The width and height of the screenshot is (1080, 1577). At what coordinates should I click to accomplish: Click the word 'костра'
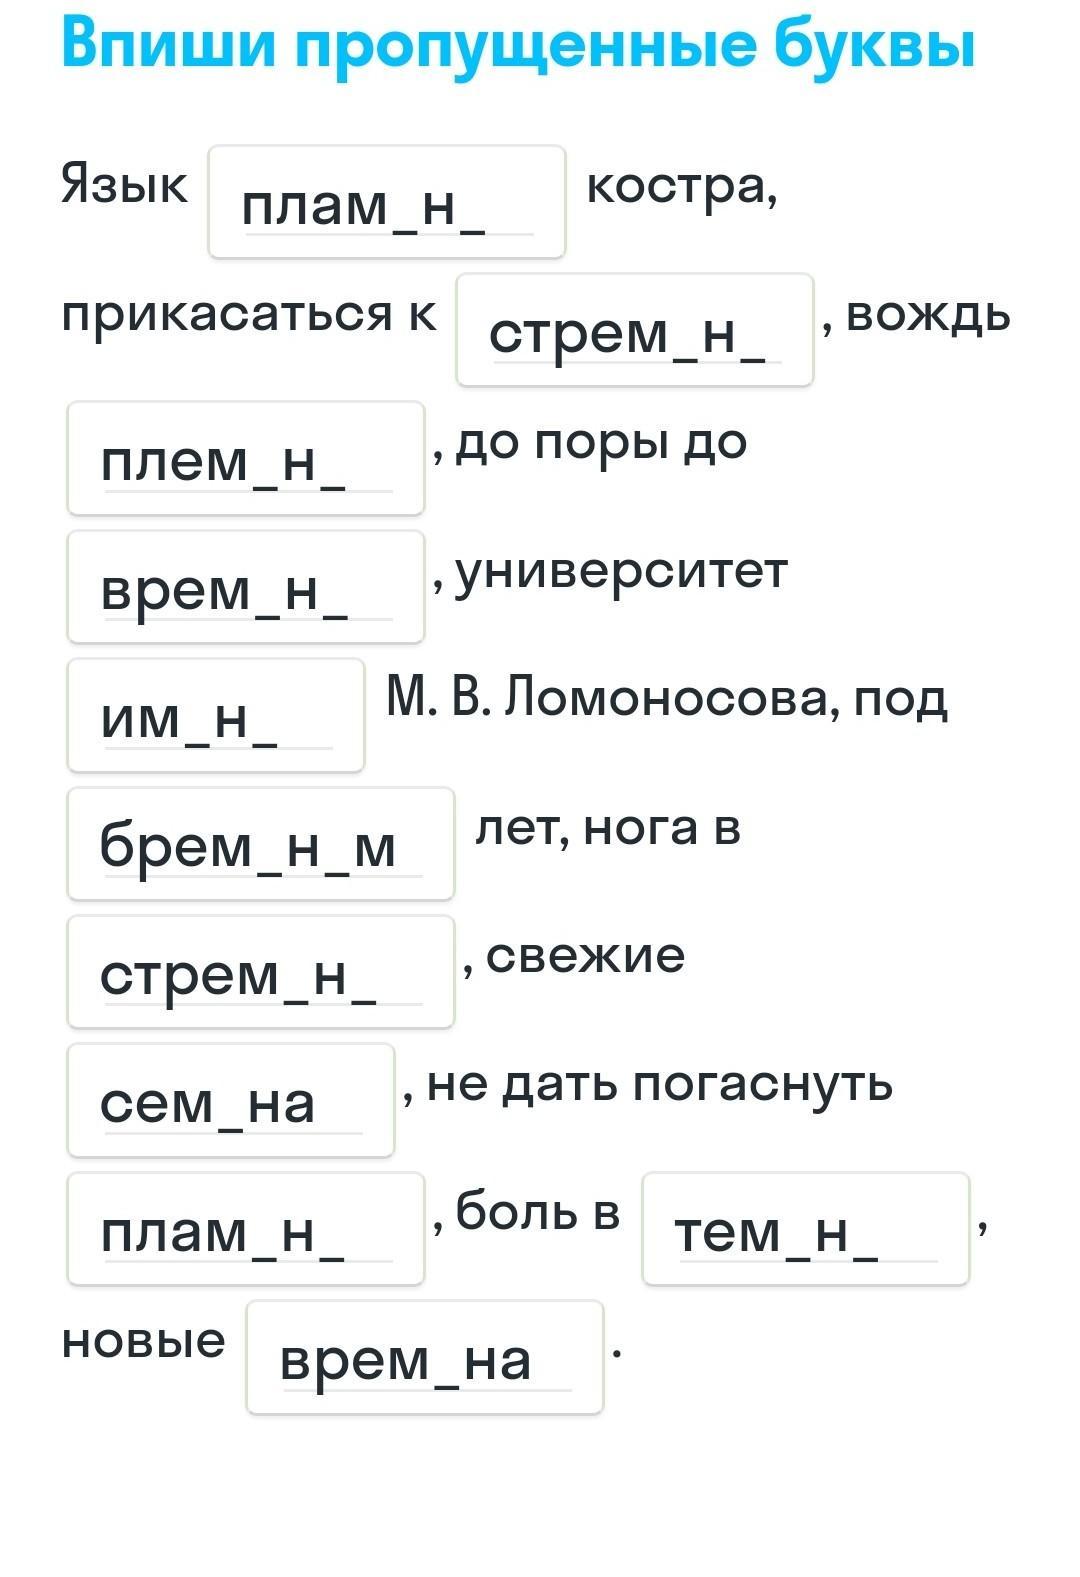point(678,186)
